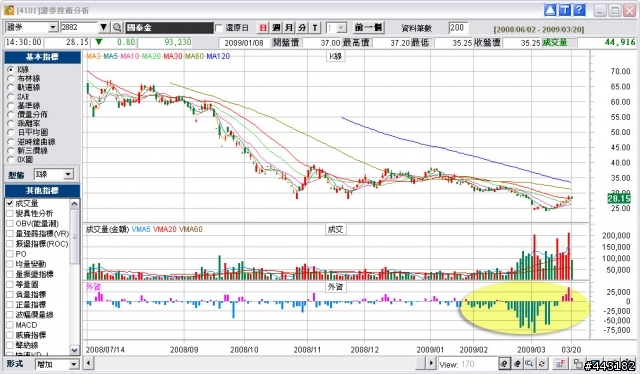Uncheck the 成交量 indicator checkbox

point(10,203)
